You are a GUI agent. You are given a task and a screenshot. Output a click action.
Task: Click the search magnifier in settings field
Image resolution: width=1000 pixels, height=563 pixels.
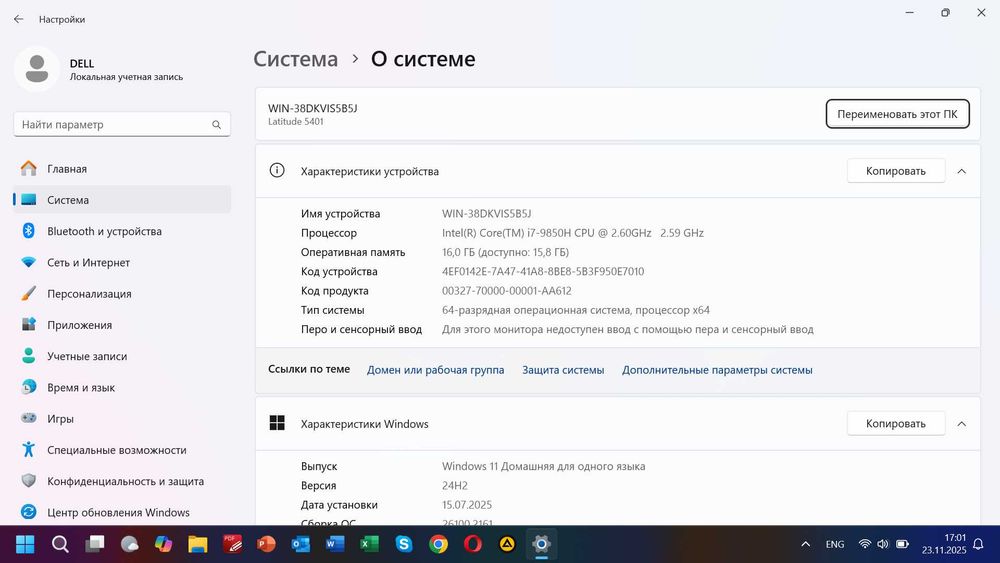click(216, 125)
